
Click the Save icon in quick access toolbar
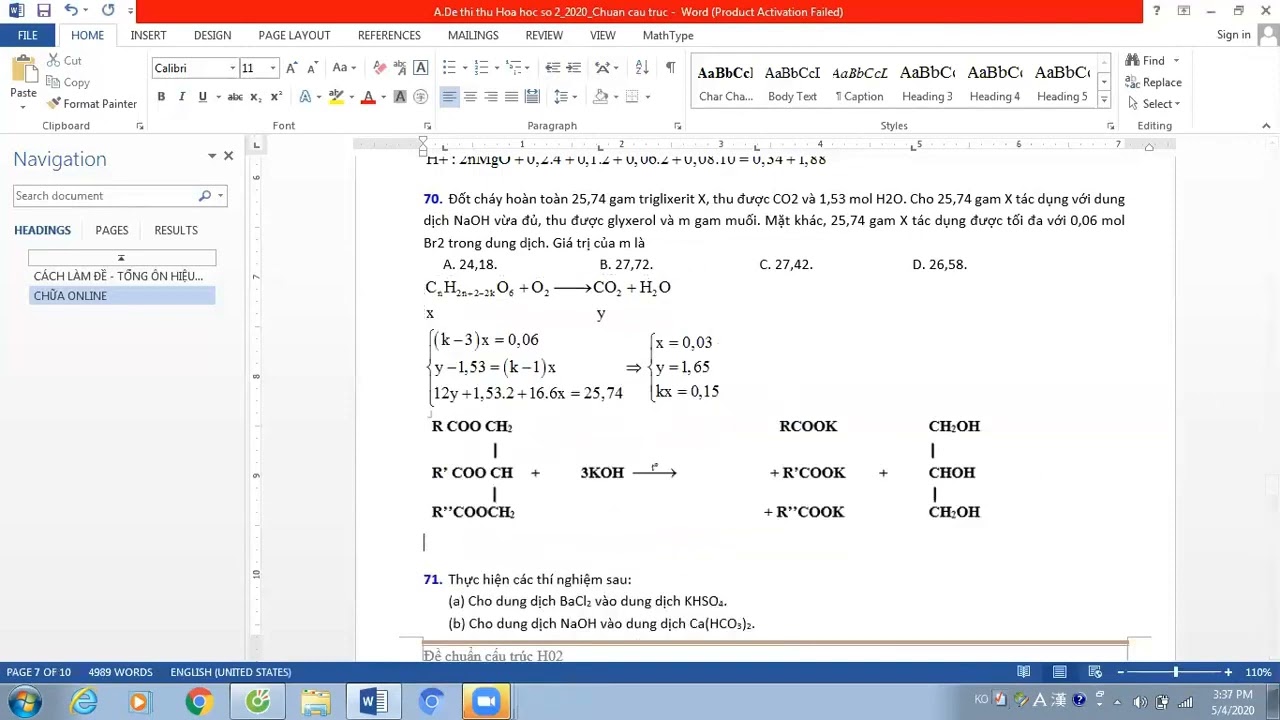pos(43,11)
